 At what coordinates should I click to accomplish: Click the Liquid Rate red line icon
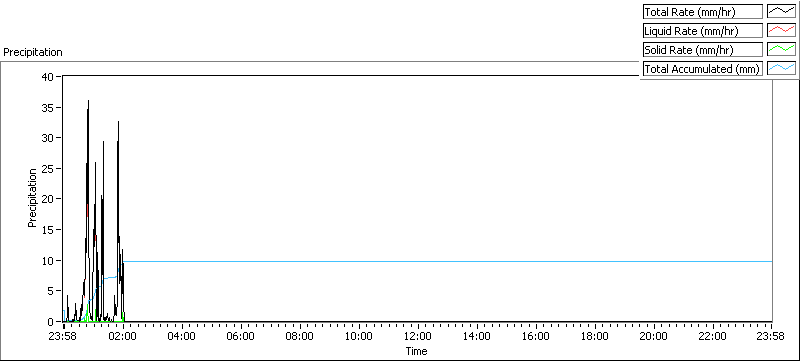(x=782, y=31)
